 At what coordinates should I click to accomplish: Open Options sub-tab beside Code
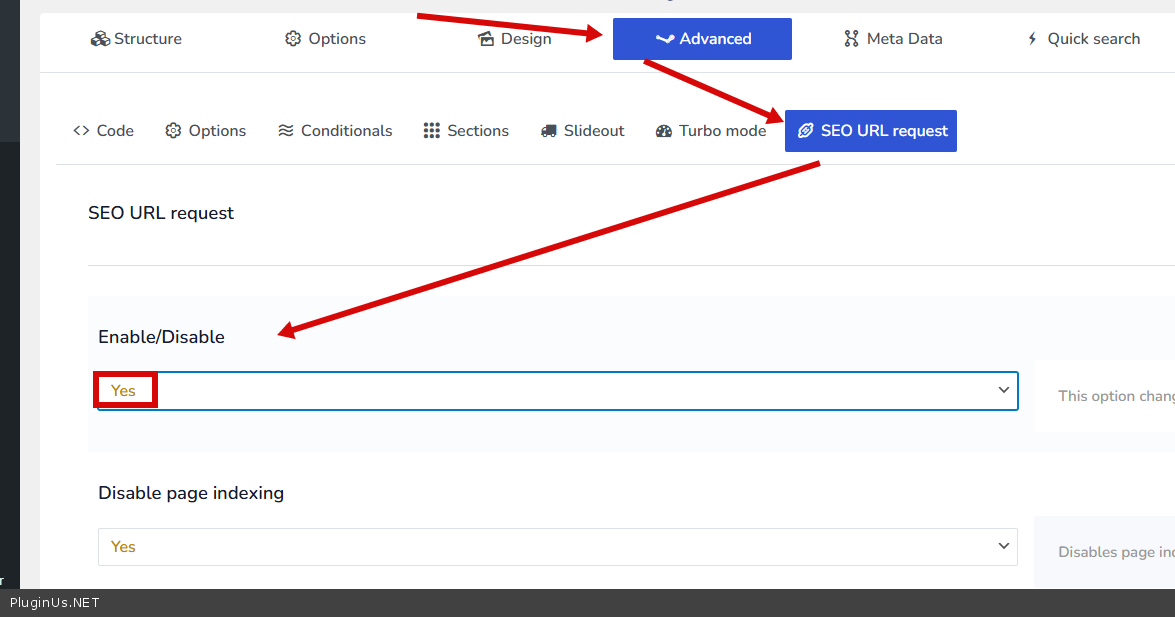[206, 131]
